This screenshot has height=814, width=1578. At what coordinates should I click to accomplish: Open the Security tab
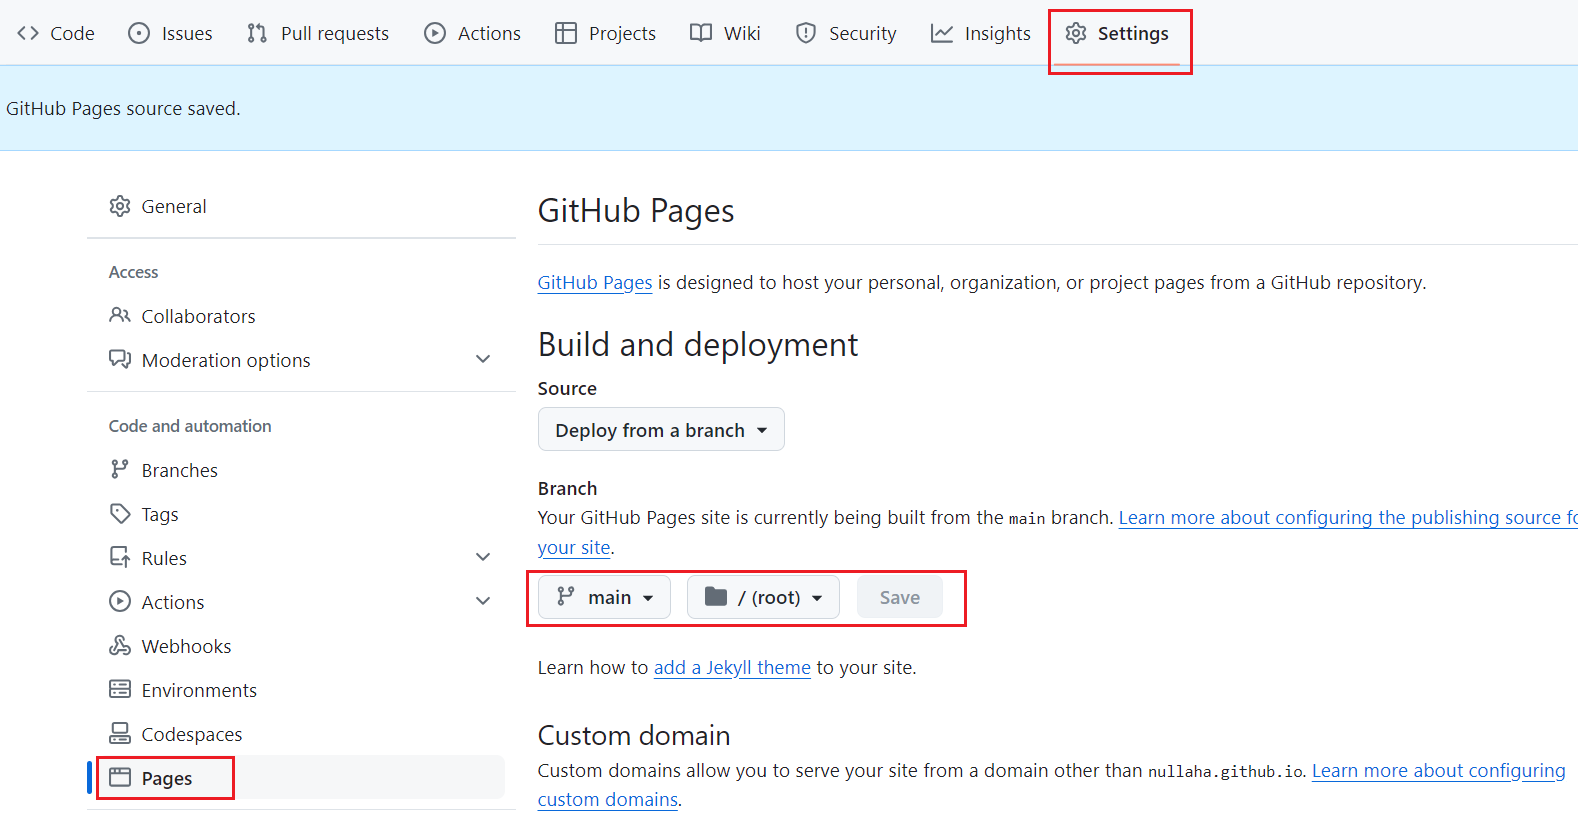coord(846,33)
